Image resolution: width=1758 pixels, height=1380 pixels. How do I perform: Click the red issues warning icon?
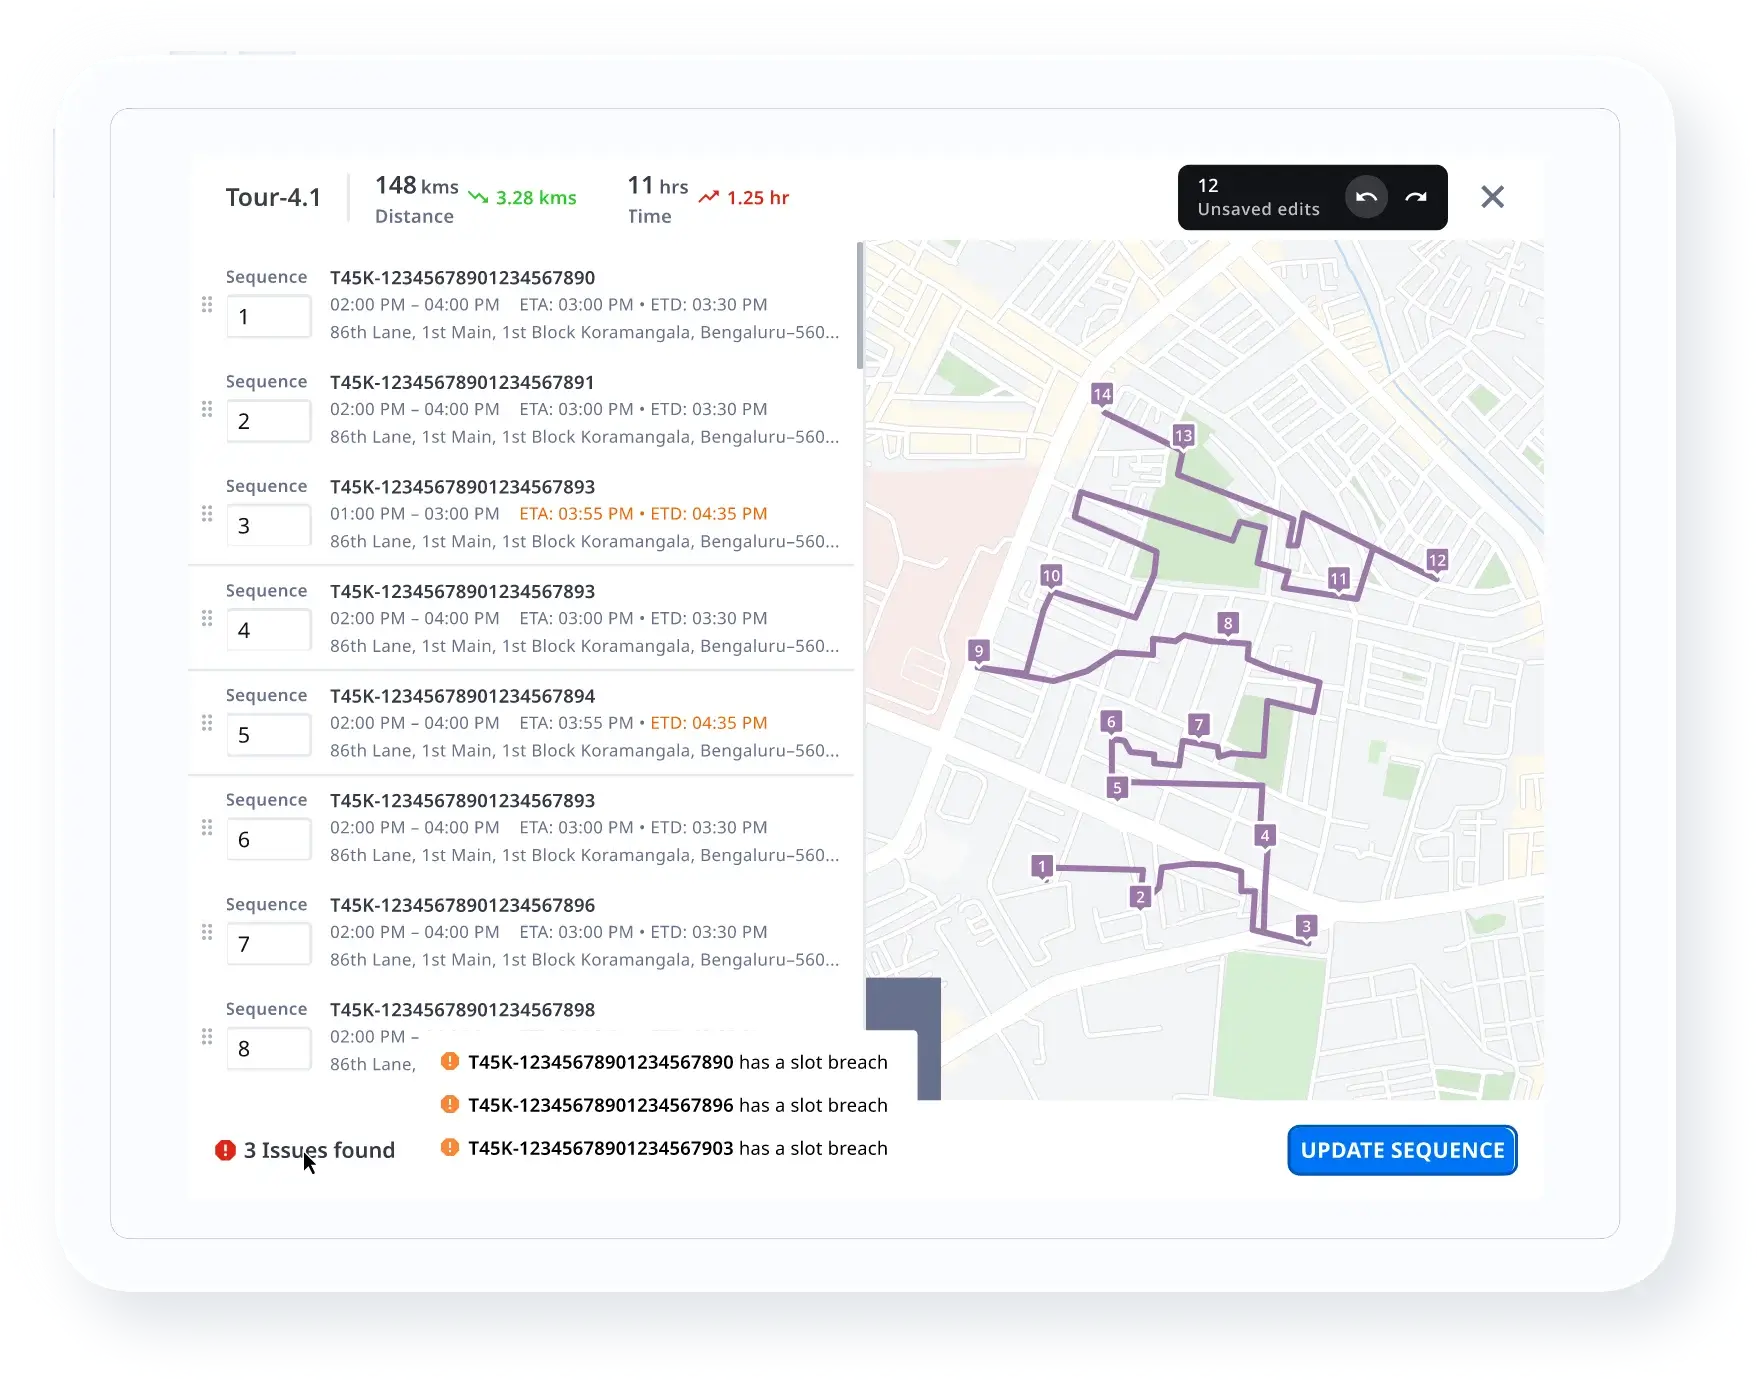click(x=225, y=1150)
